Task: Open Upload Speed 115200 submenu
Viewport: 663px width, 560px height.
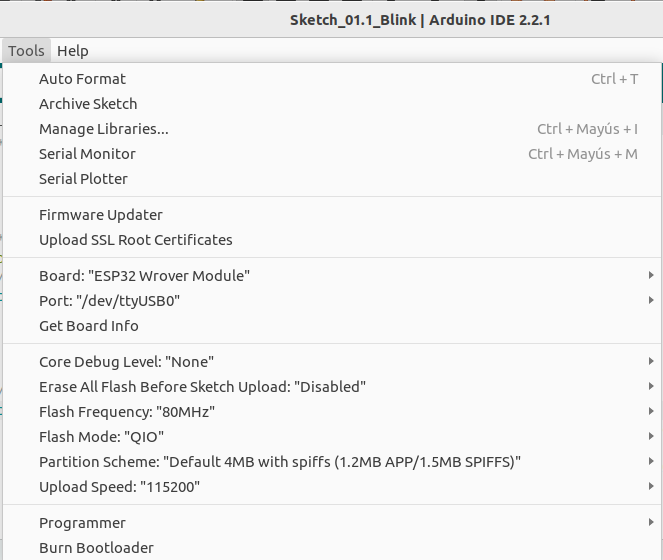Action: [x=119, y=487]
